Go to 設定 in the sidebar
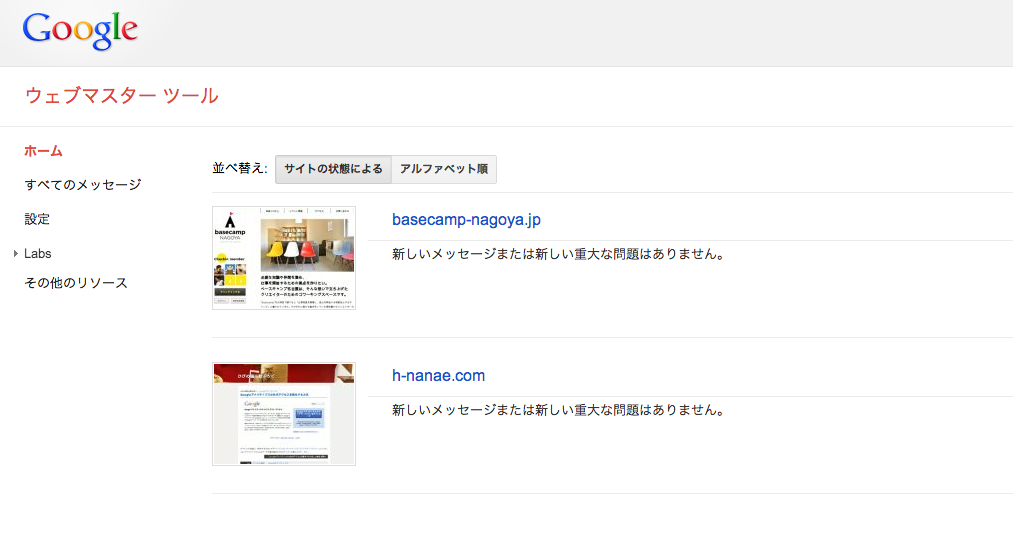Screen dimensions: 1013x542 (37, 219)
